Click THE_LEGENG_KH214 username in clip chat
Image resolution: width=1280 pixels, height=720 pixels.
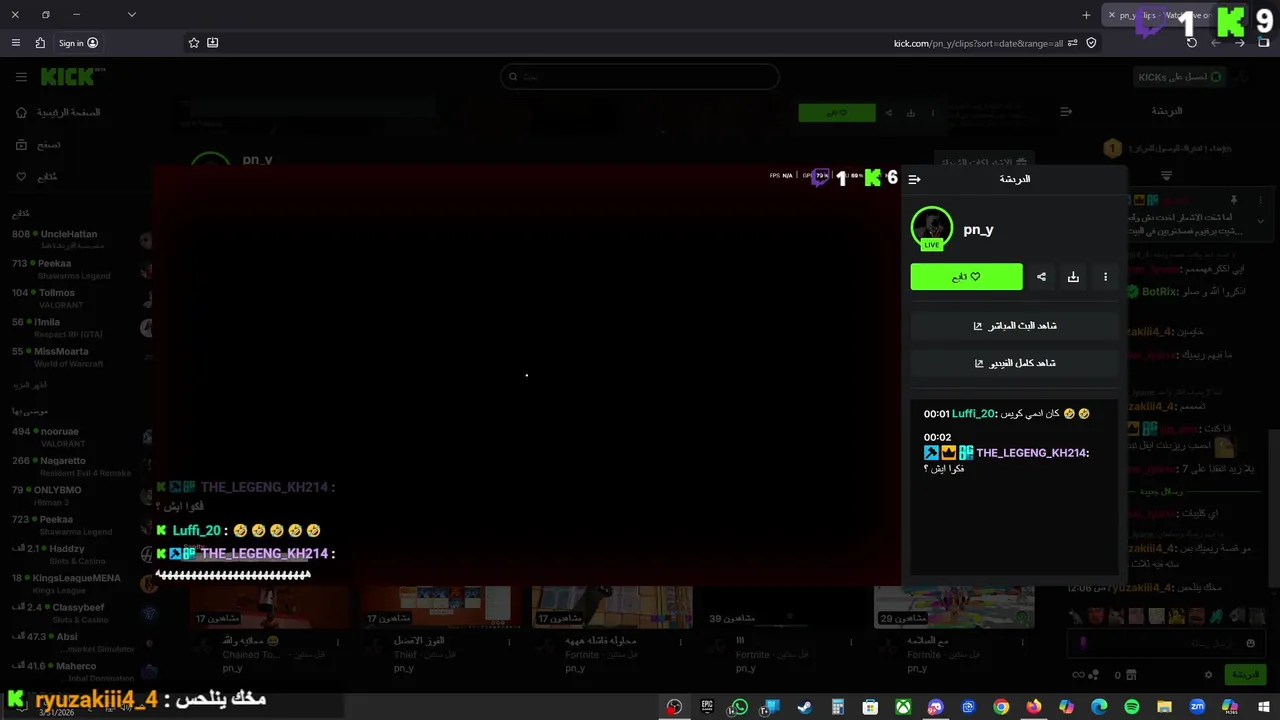point(1032,453)
